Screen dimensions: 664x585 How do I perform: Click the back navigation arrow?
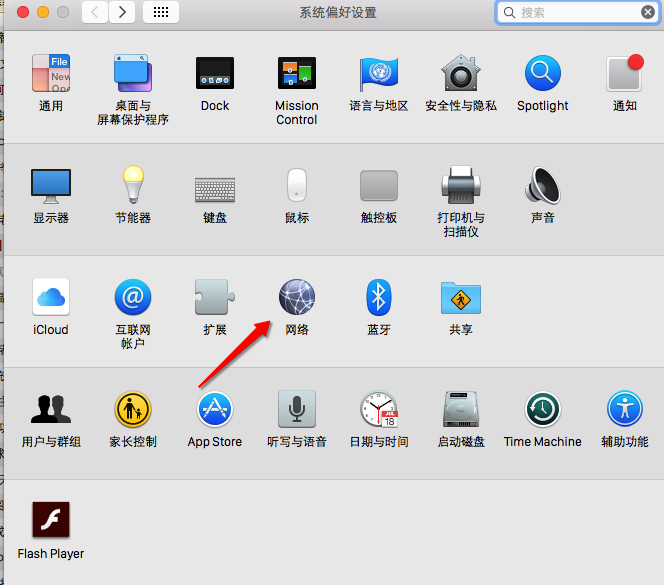[x=96, y=12]
